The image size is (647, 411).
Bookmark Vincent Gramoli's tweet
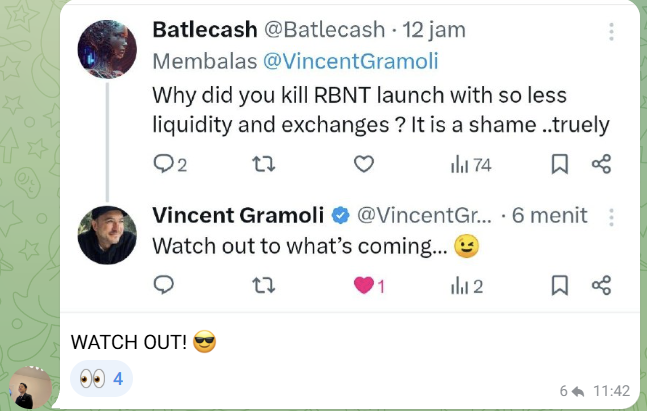(560, 285)
